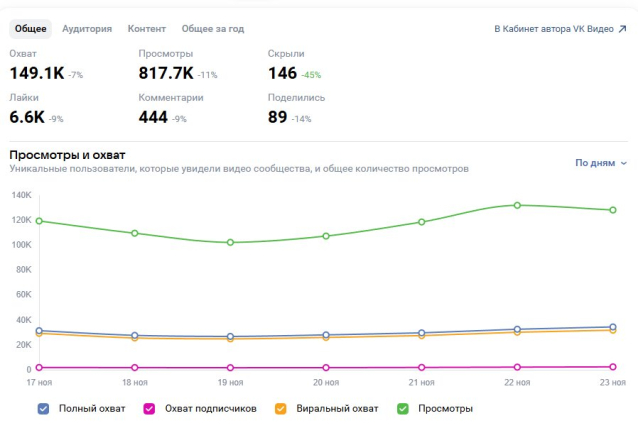Disable the Виральный охват series checkbox
The image size is (638, 428).
(x=281, y=408)
